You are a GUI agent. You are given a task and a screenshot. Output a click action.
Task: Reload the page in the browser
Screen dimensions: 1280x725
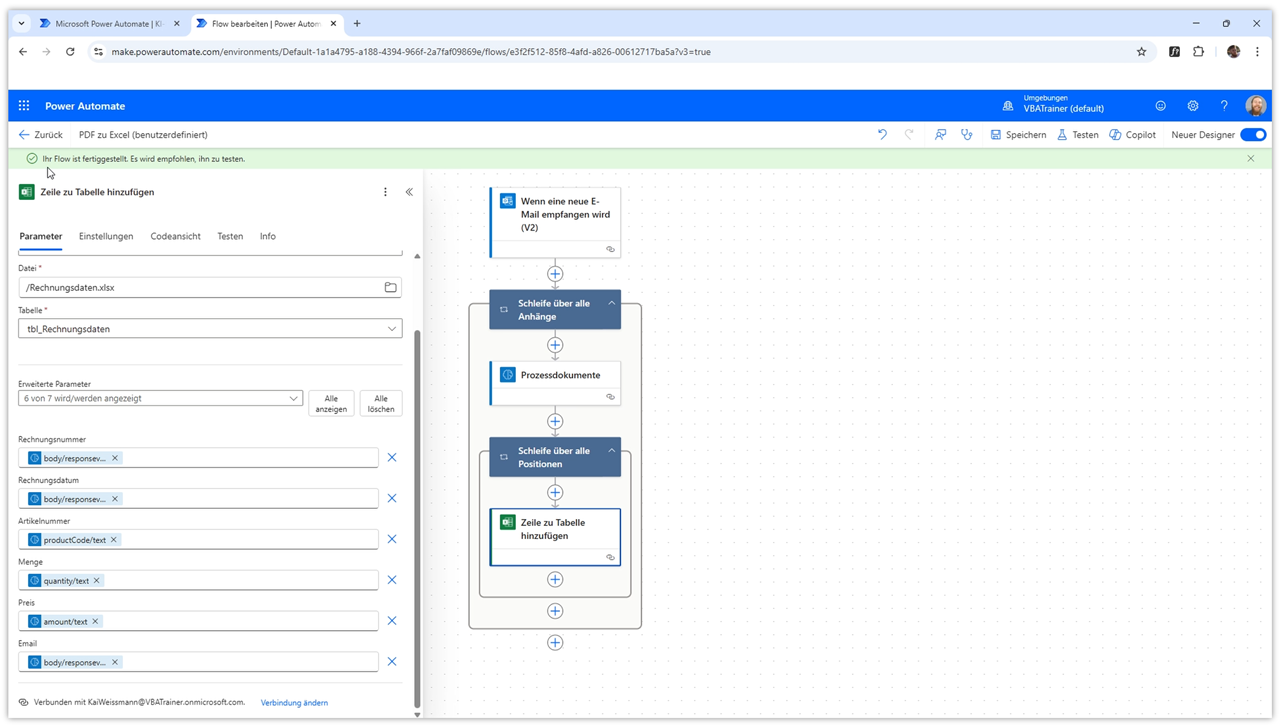click(x=70, y=52)
